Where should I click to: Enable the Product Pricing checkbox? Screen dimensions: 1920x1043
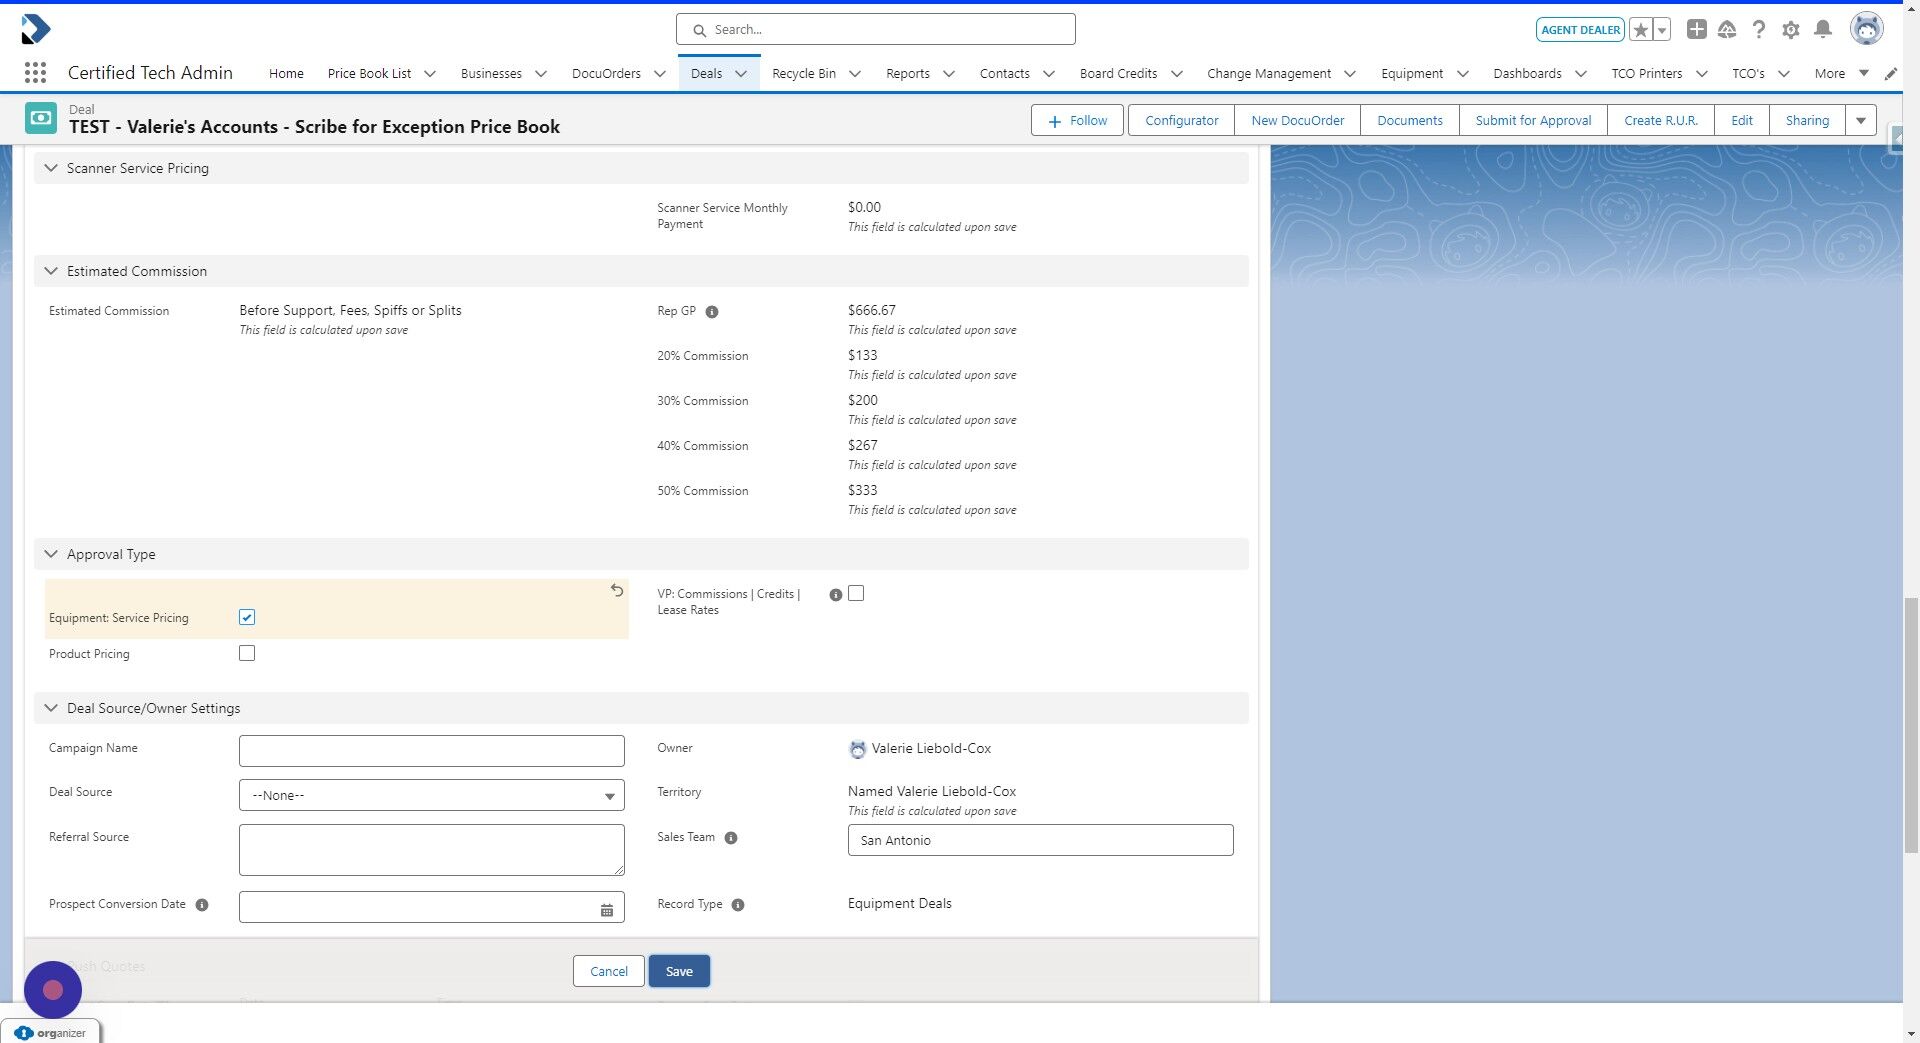point(247,653)
